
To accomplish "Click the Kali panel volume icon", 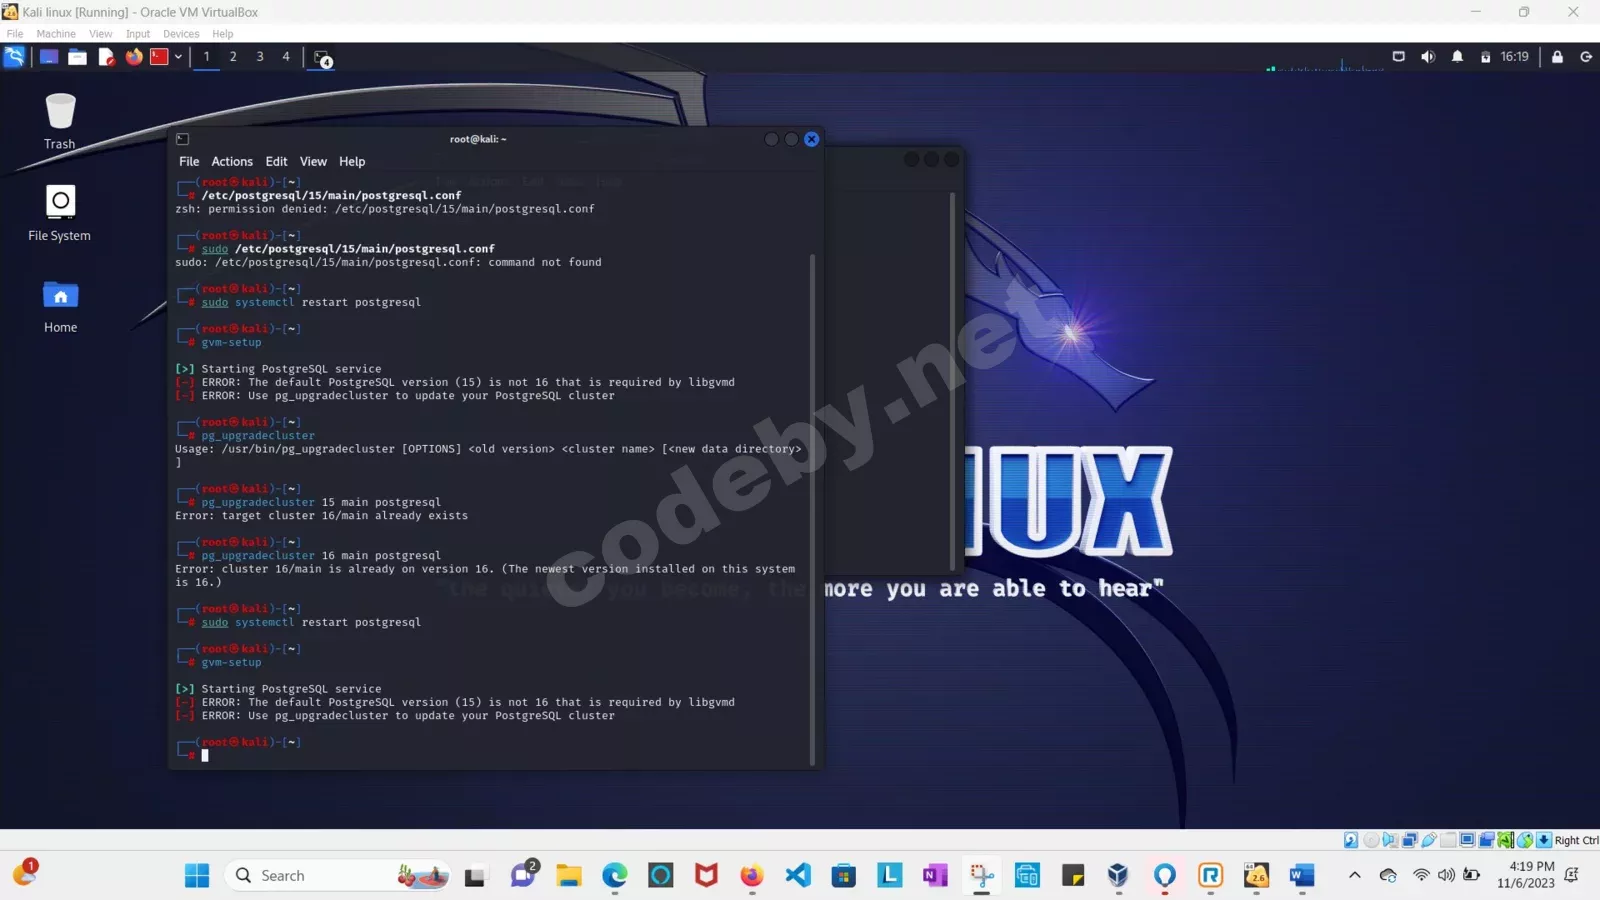I will (1428, 57).
